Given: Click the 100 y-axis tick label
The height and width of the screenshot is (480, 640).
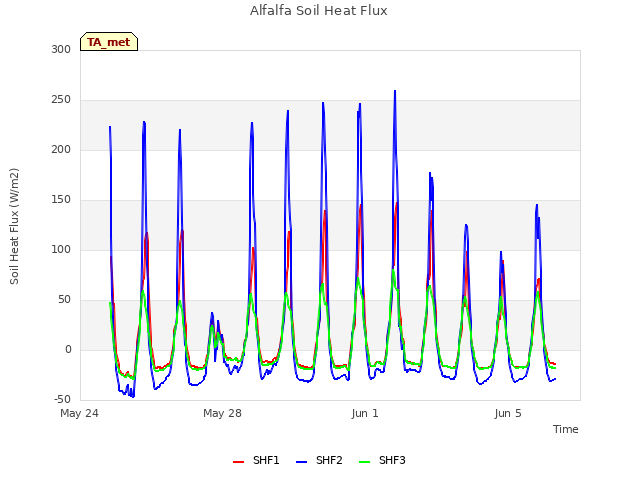Looking at the screenshot, I should pos(61,249).
